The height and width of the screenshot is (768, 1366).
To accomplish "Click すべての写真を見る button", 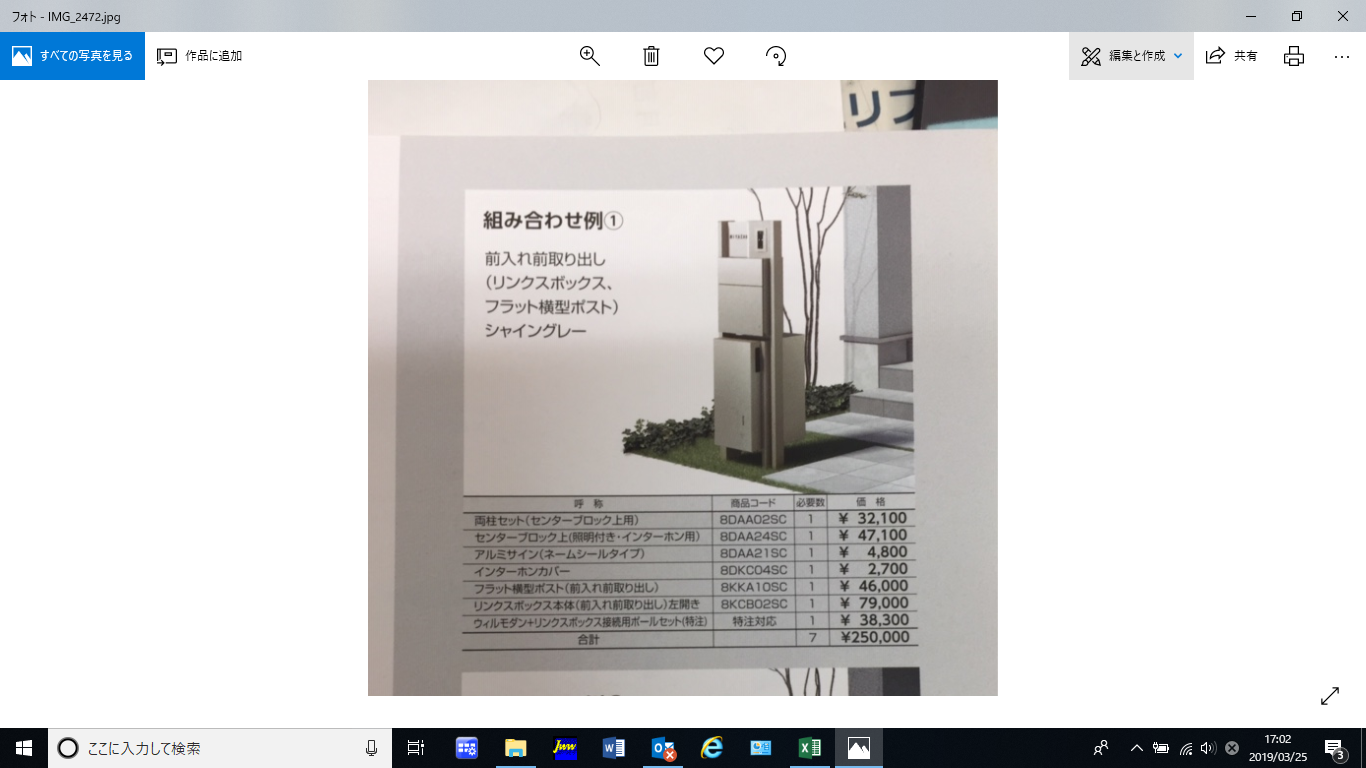I will tap(73, 56).
